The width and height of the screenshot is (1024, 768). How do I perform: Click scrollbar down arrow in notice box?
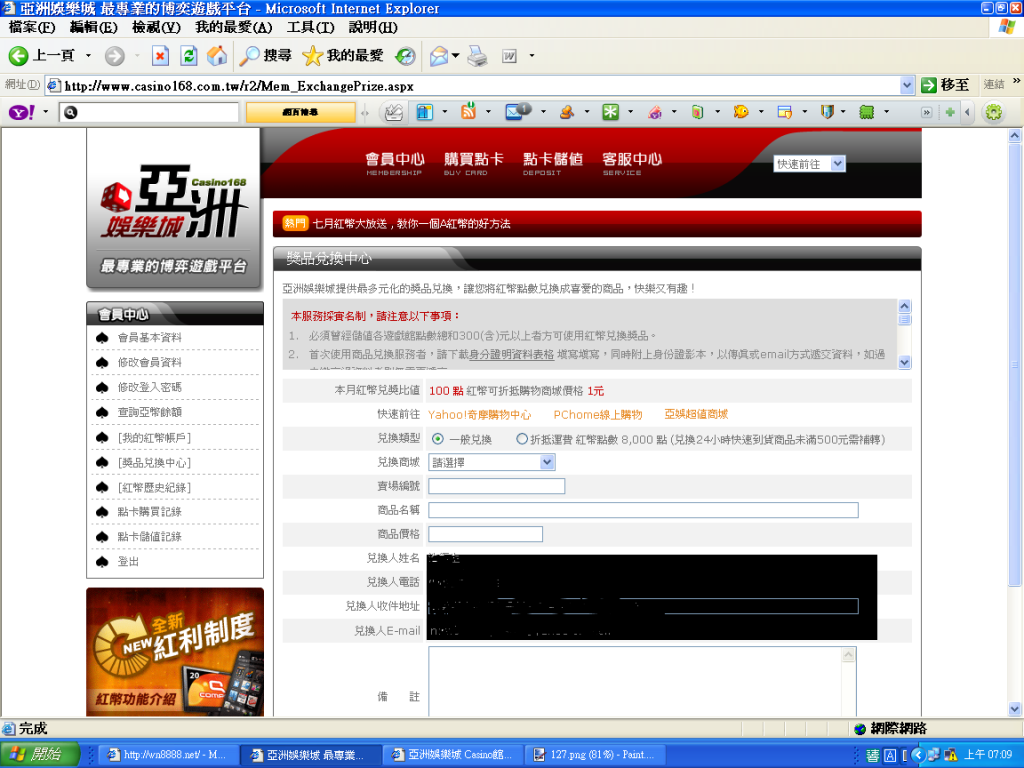point(905,362)
